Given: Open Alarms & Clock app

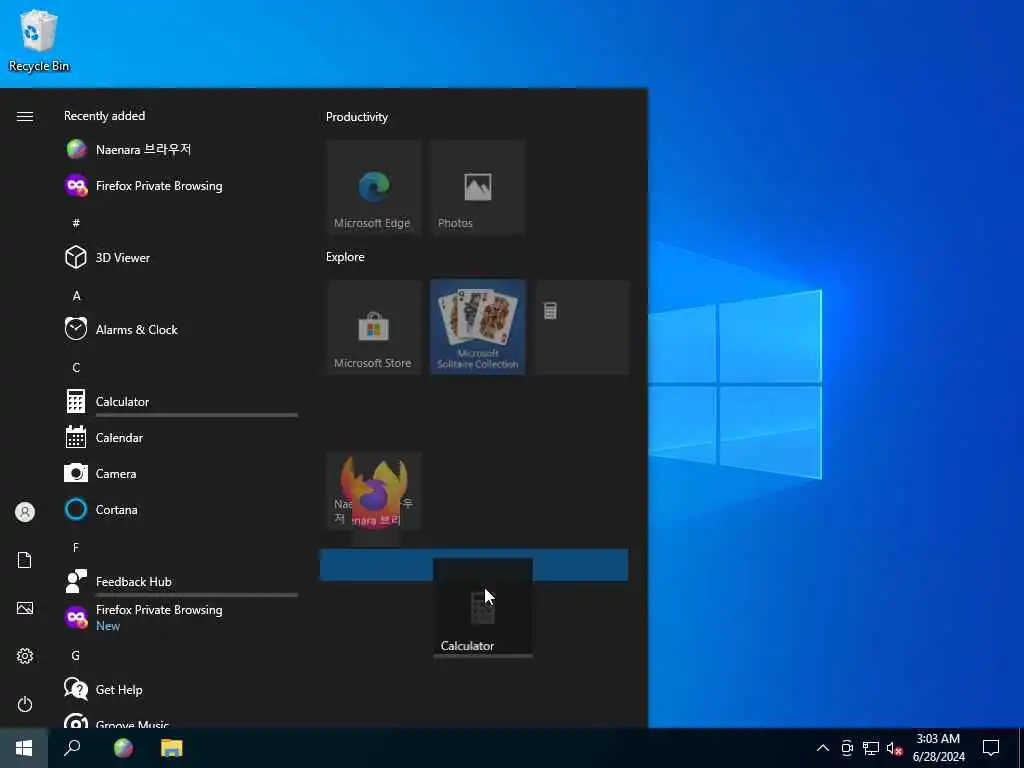Looking at the screenshot, I should point(180,329).
